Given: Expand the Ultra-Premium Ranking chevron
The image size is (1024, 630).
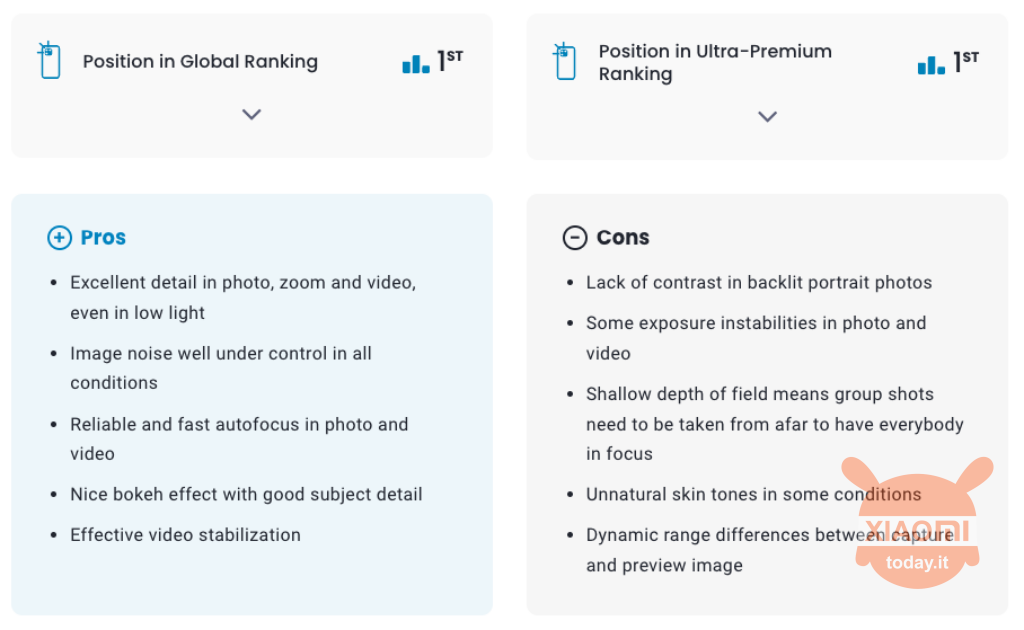Looking at the screenshot, I should [767, 117].
